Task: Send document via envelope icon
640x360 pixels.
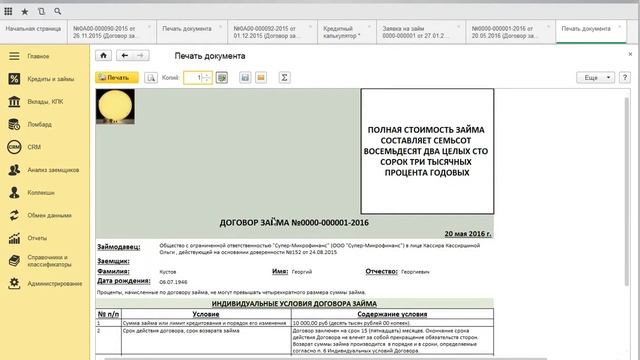Action: [261, 78]
